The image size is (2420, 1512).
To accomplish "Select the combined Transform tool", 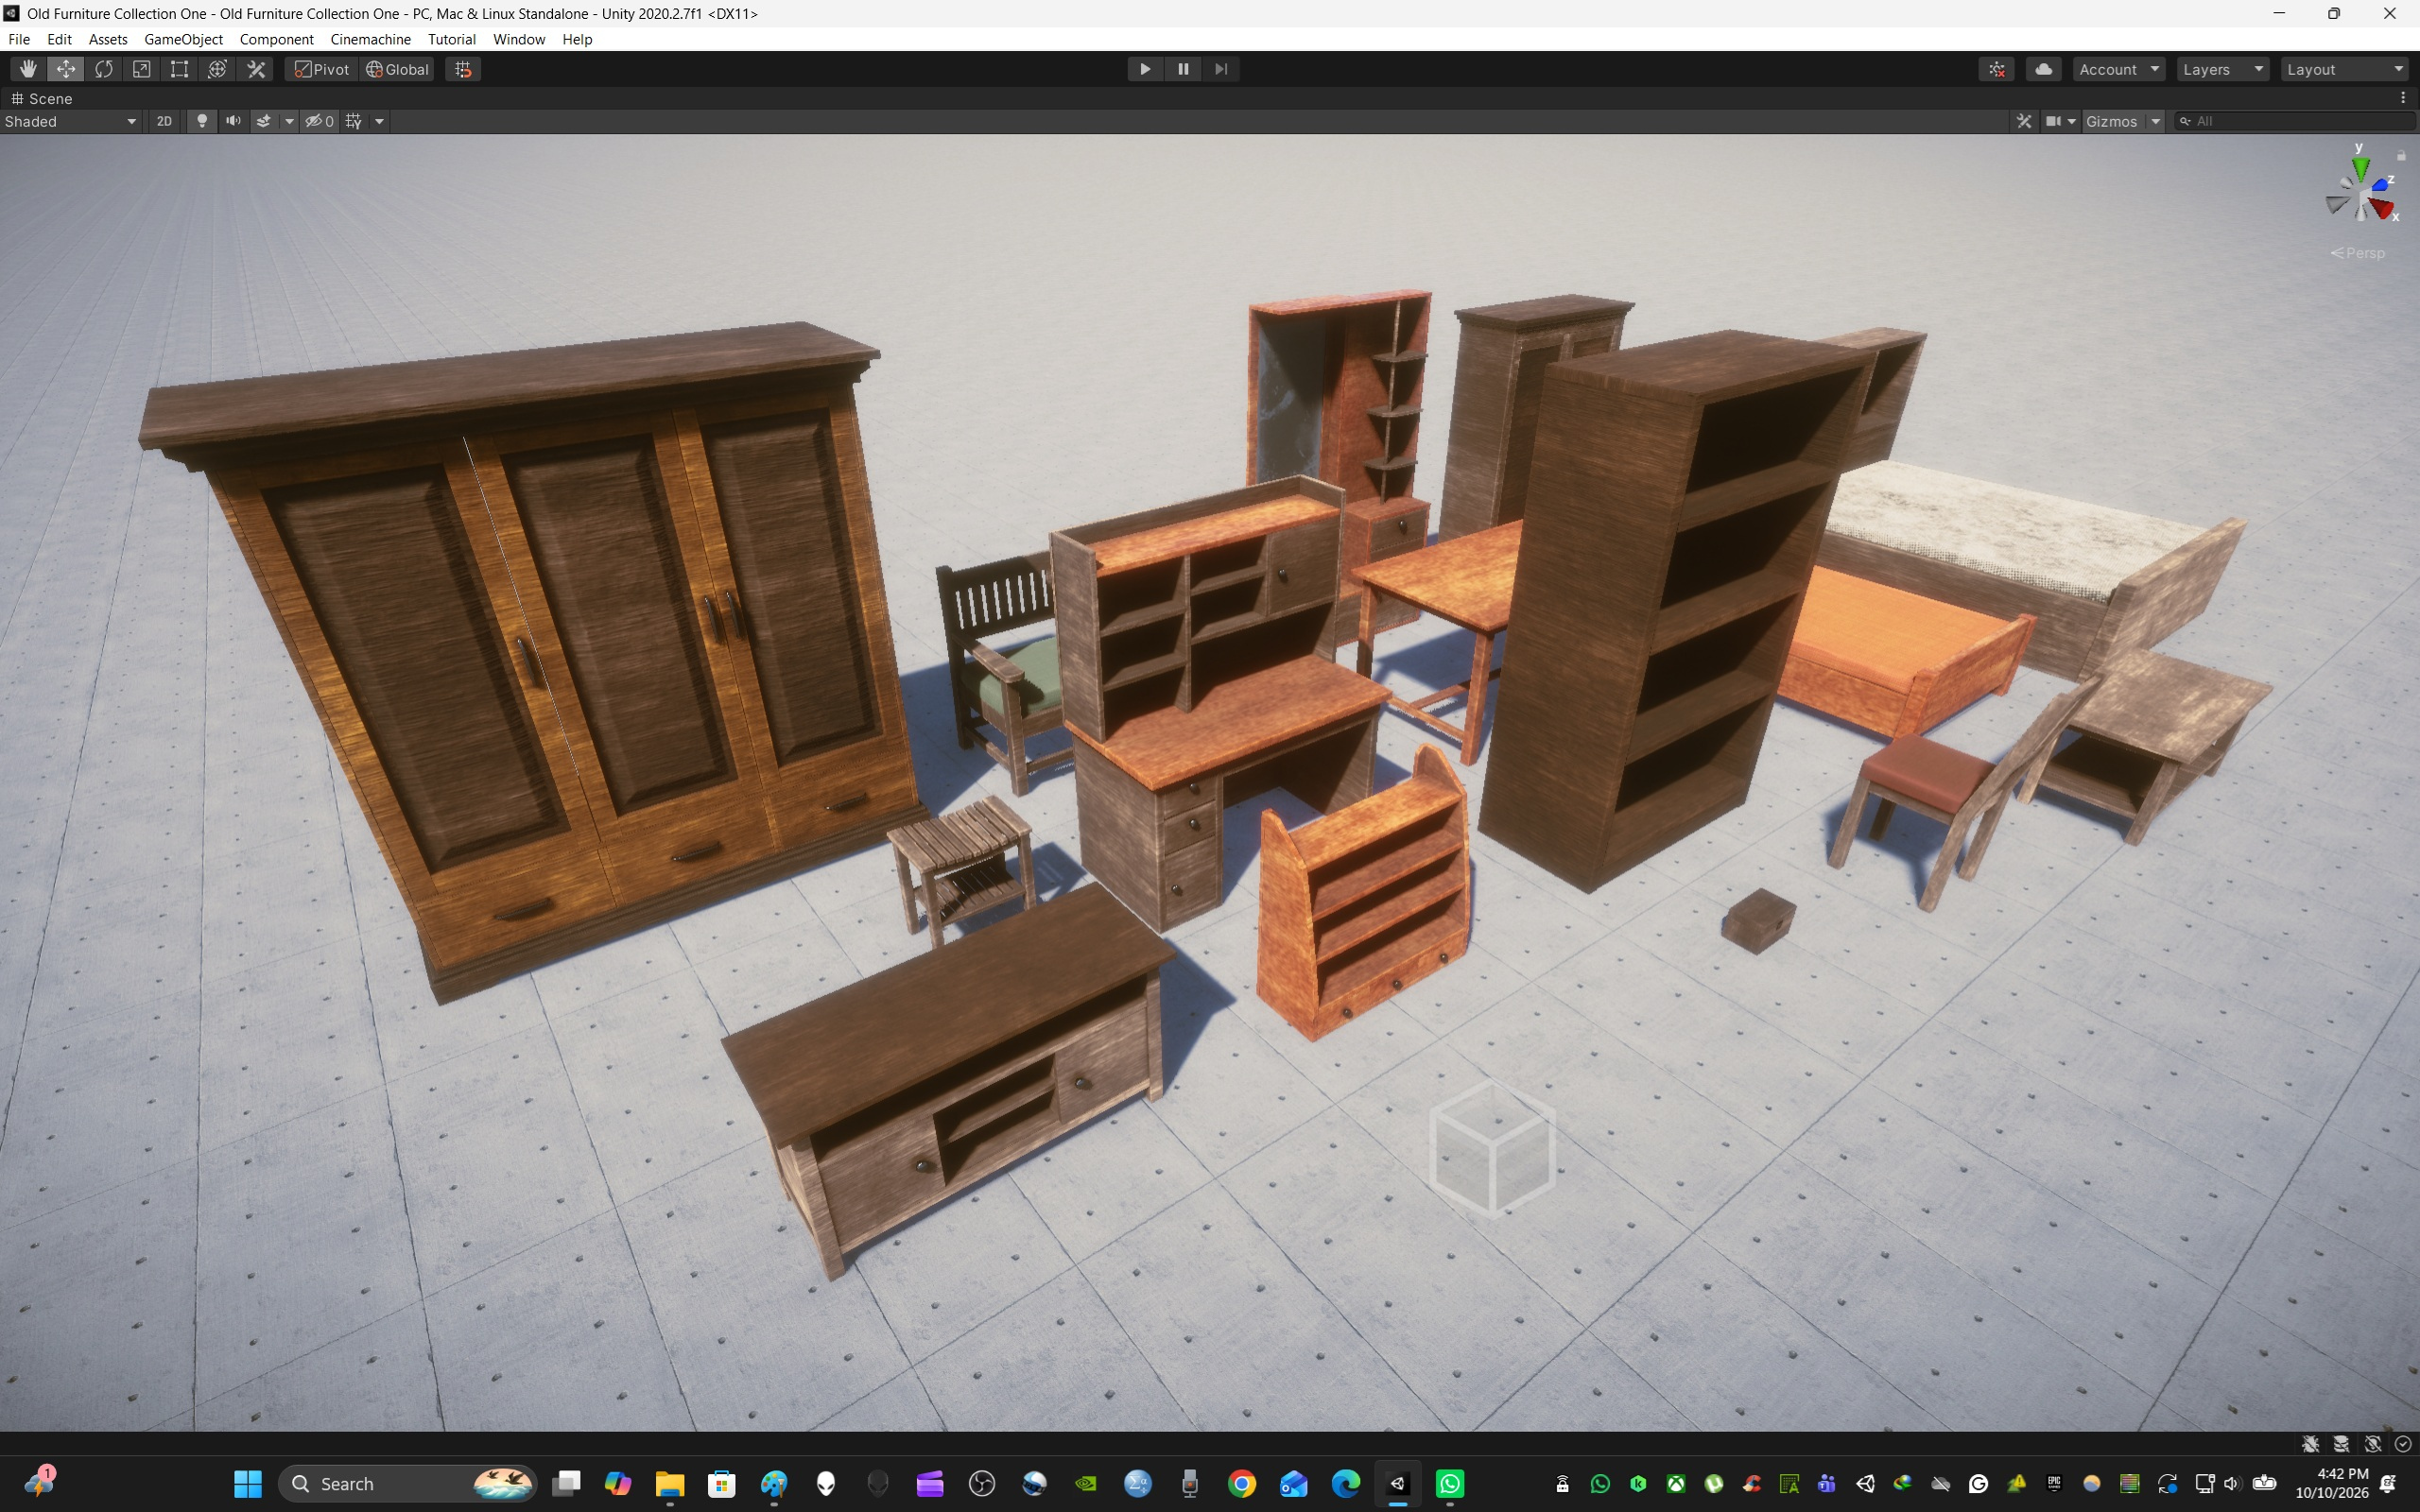I will [x=218, y=69].
